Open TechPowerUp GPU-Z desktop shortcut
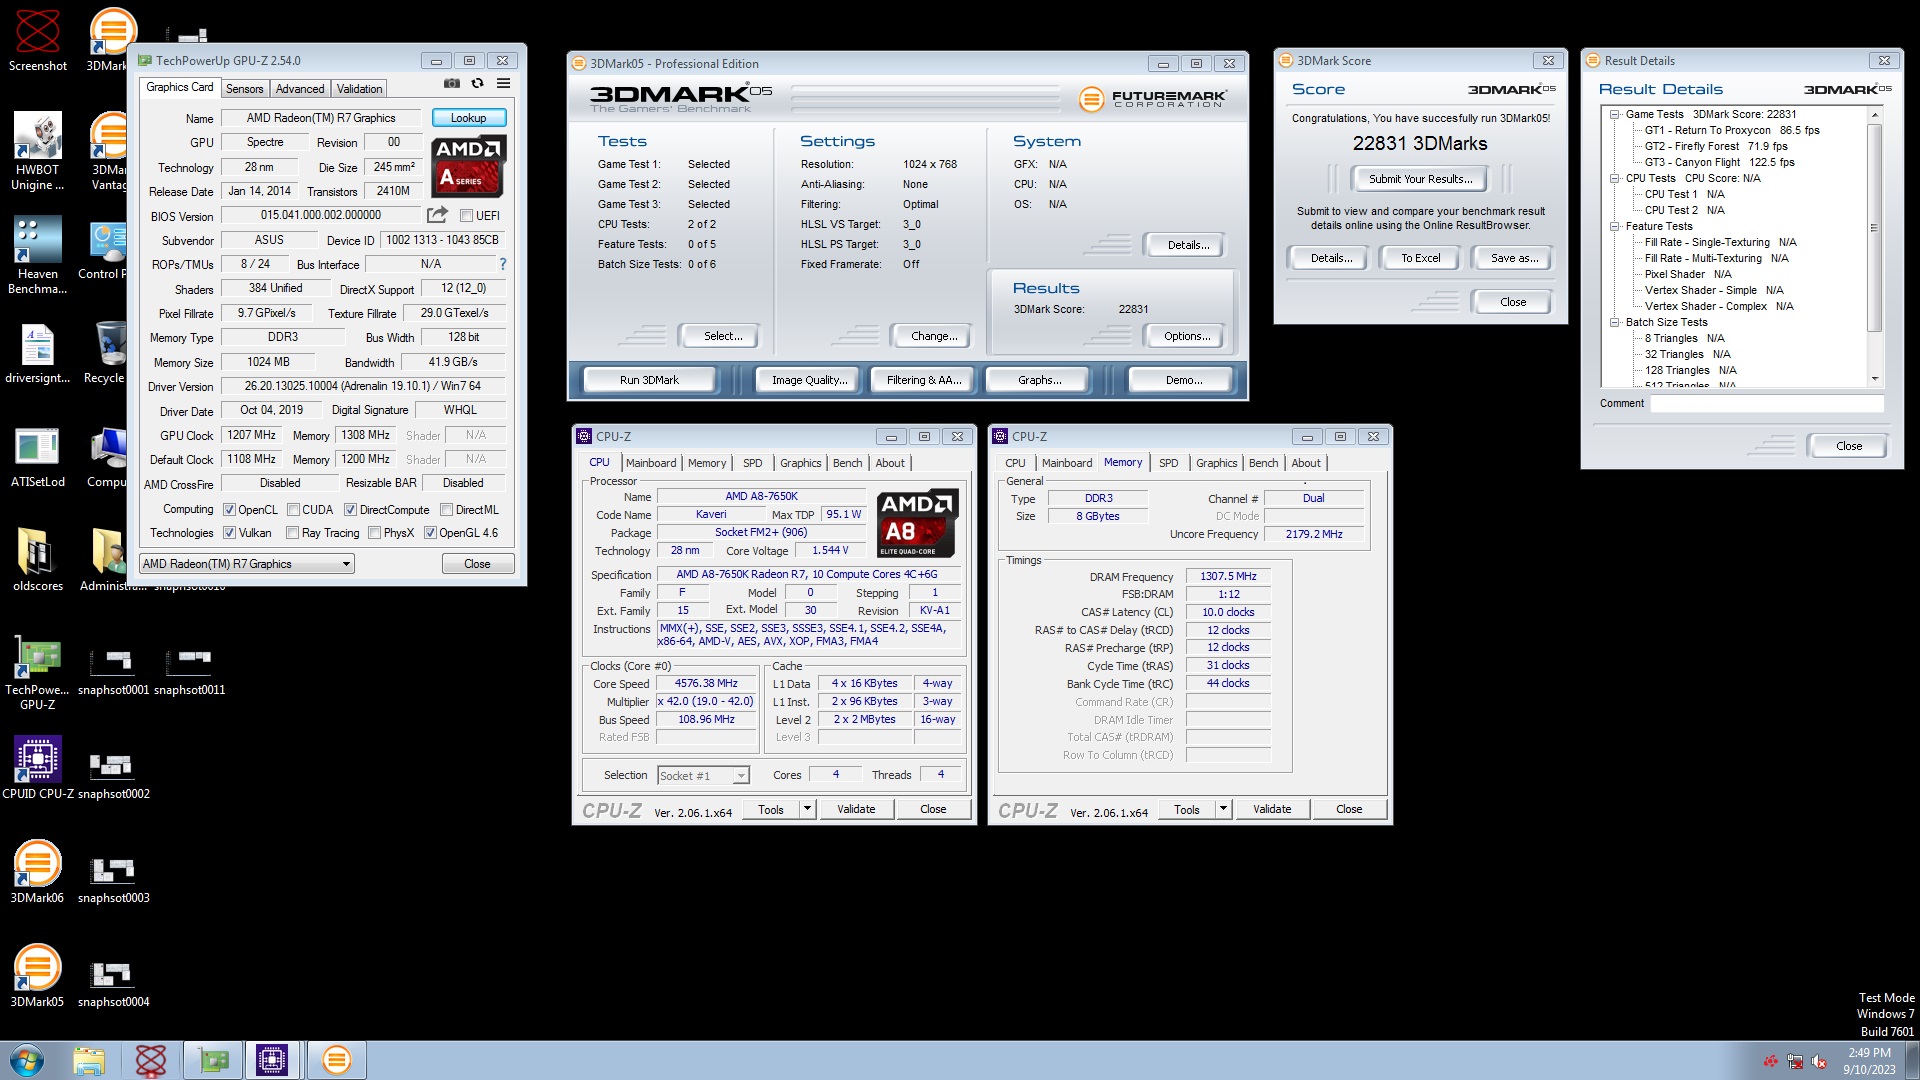This screenshot has width=1920, height=1080. [x=38, y=674]
